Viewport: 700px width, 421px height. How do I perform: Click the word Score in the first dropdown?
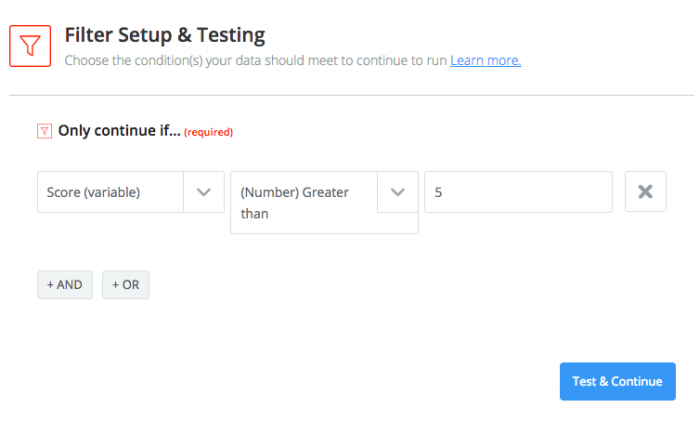[x=64, y=192]
